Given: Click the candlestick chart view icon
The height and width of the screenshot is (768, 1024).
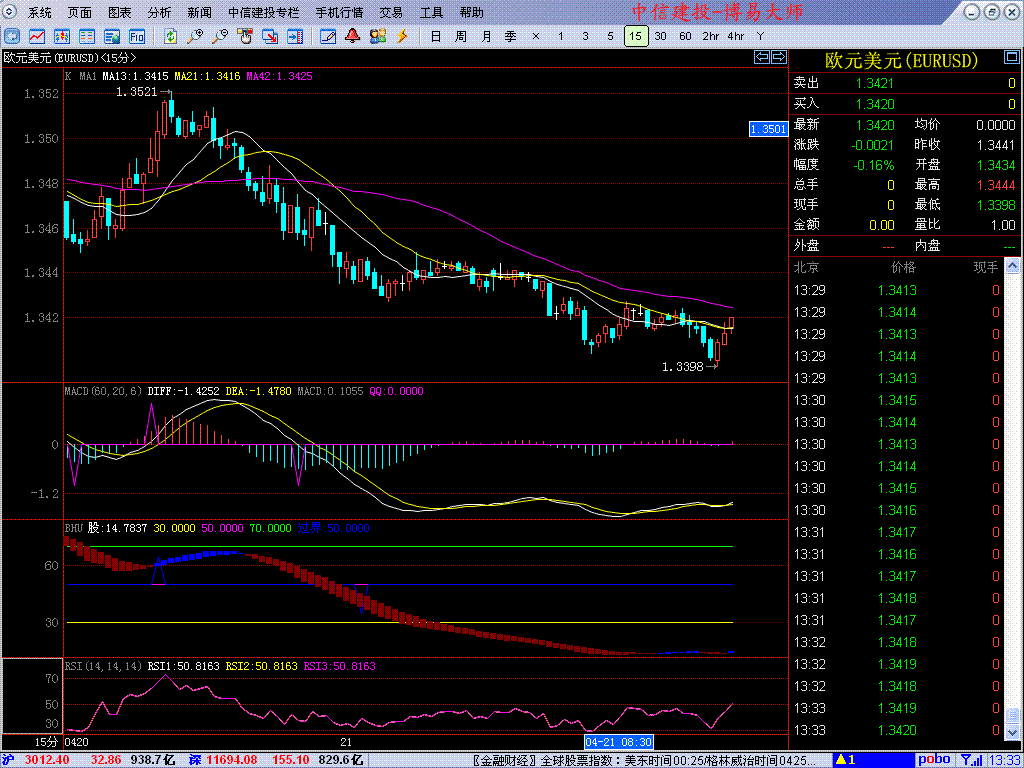Looking at the screenshot, I should (62, 36).
